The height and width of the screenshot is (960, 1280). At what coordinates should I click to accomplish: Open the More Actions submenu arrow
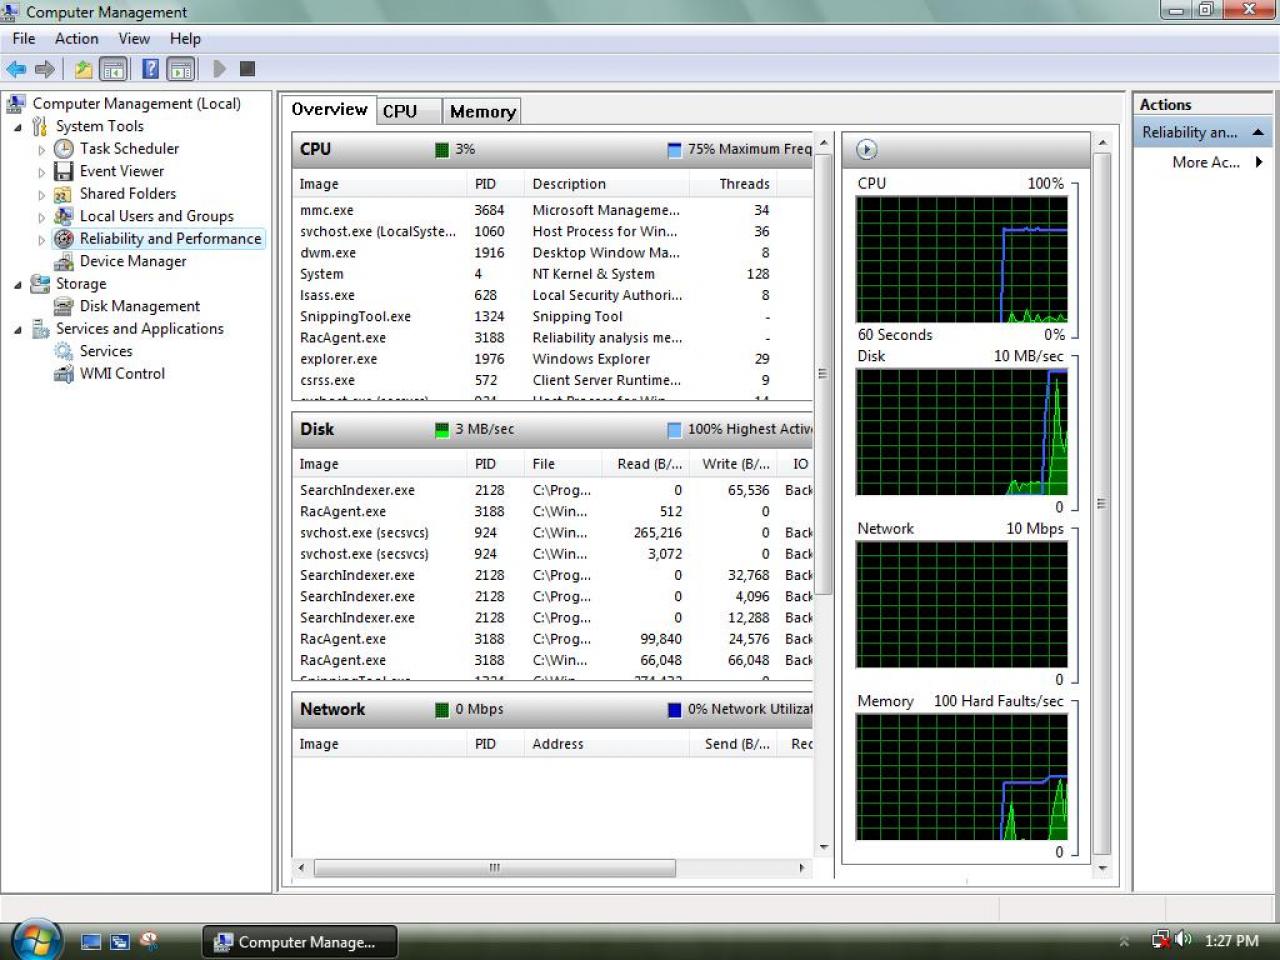pos(1259,162)
